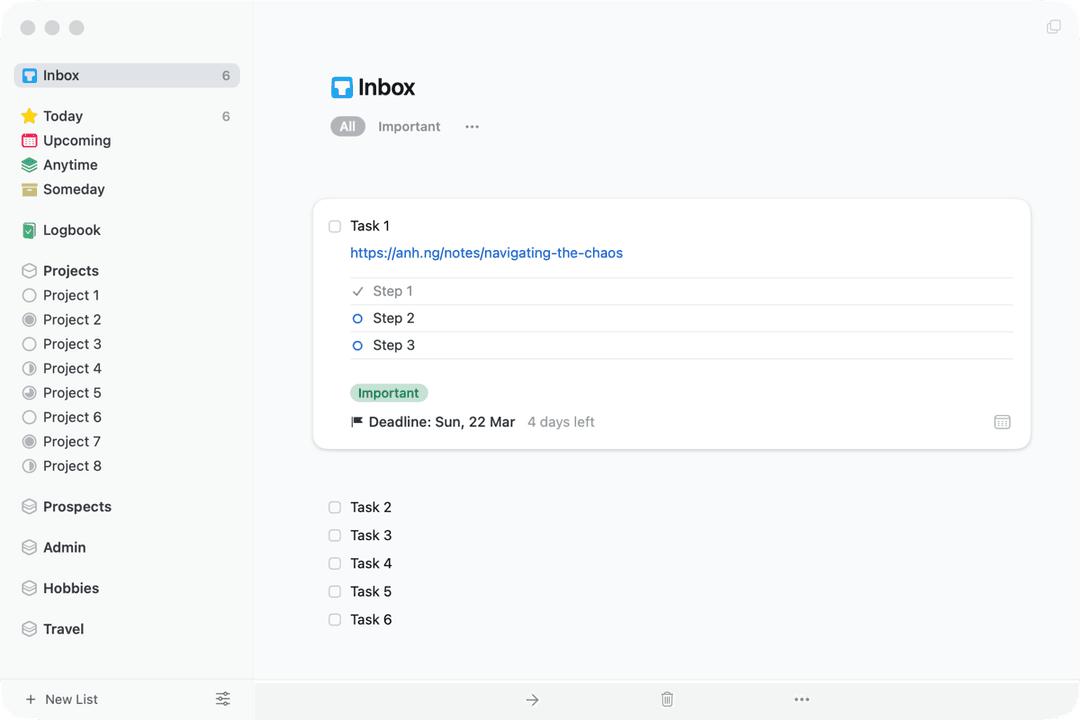Switch to the Important tab
Screen dimensions: 1080x720
(409, 126)
